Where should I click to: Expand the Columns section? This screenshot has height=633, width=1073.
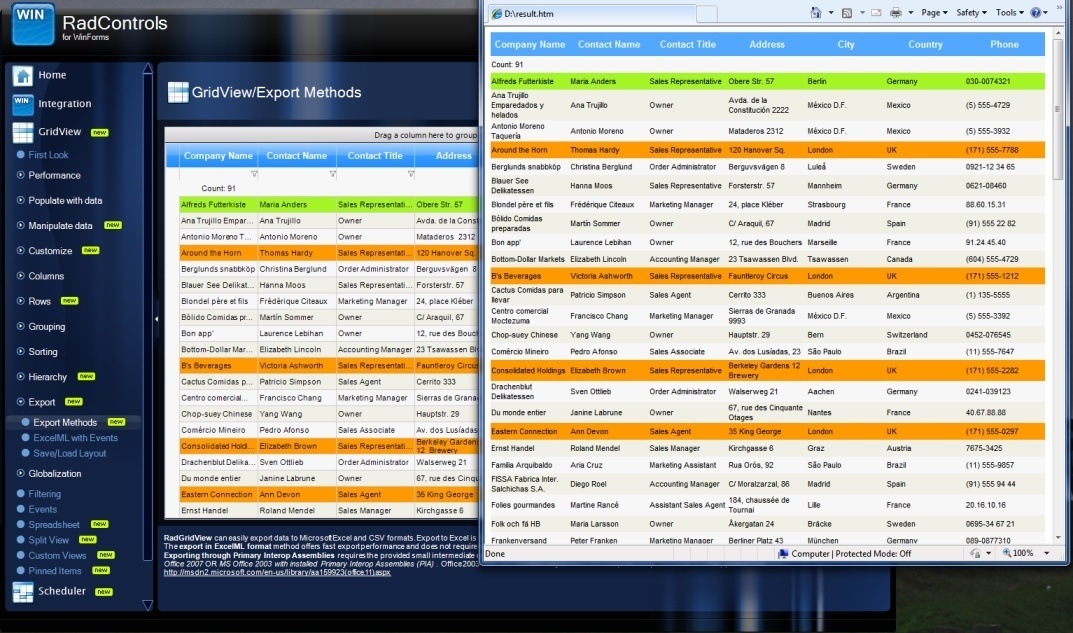pyautogui.click(x=21, y=276)
